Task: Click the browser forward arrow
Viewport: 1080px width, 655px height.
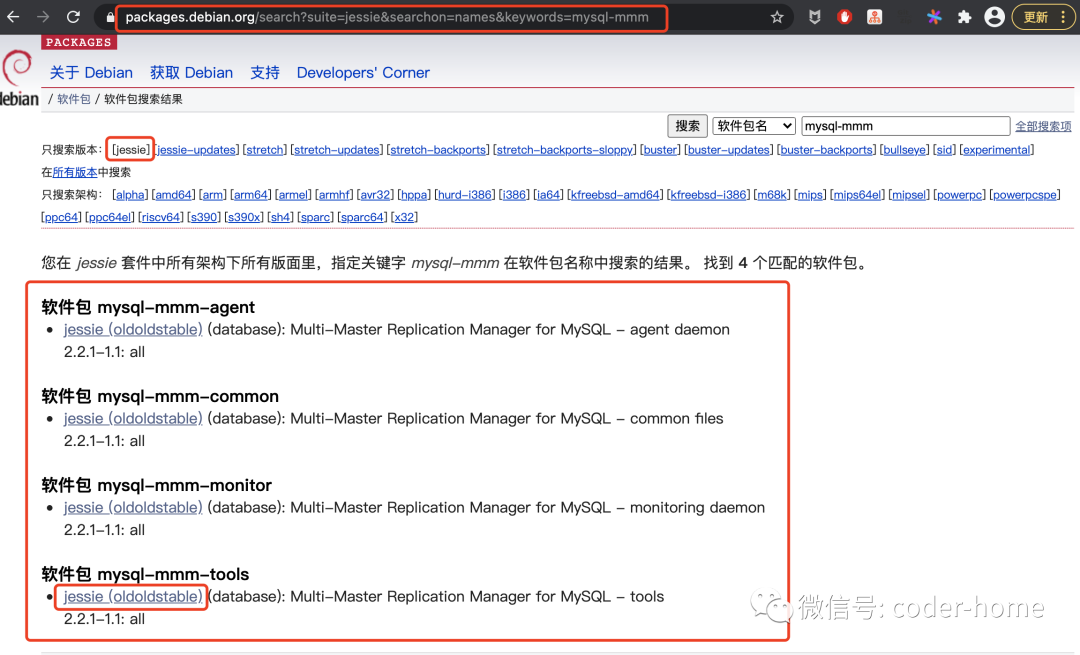Action: [x=43, y=17]
